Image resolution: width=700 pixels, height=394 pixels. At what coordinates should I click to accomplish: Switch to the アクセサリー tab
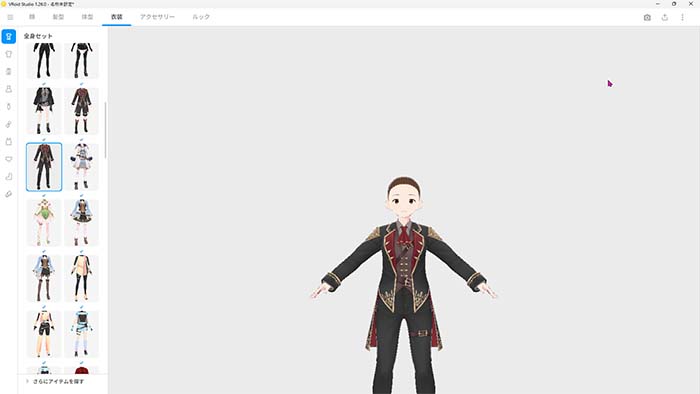pos(157,17)
